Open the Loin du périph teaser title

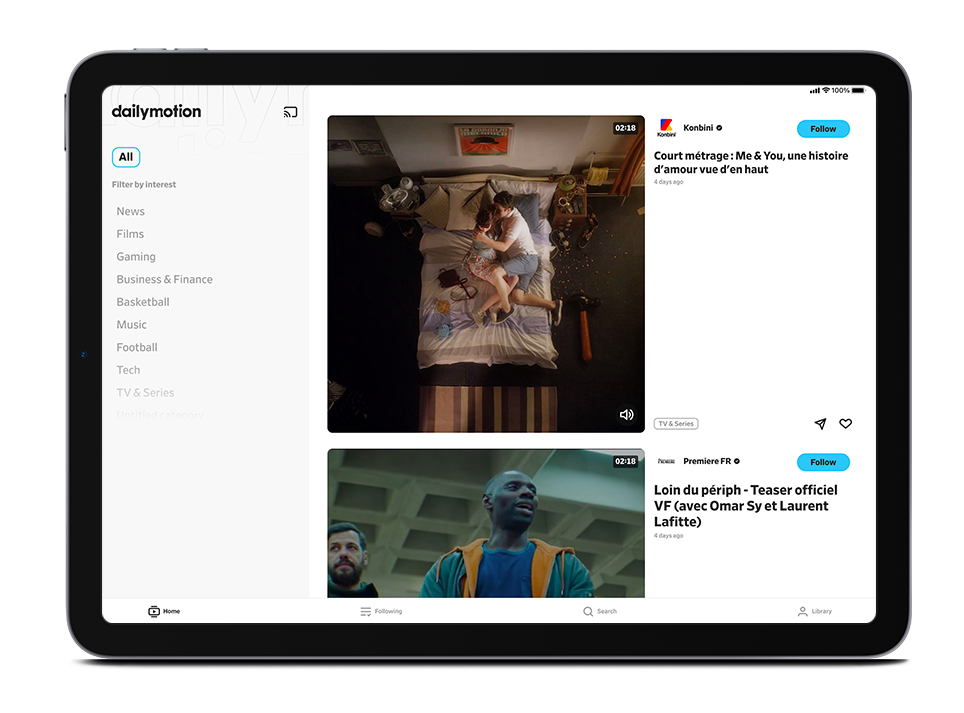coord(745,506)
